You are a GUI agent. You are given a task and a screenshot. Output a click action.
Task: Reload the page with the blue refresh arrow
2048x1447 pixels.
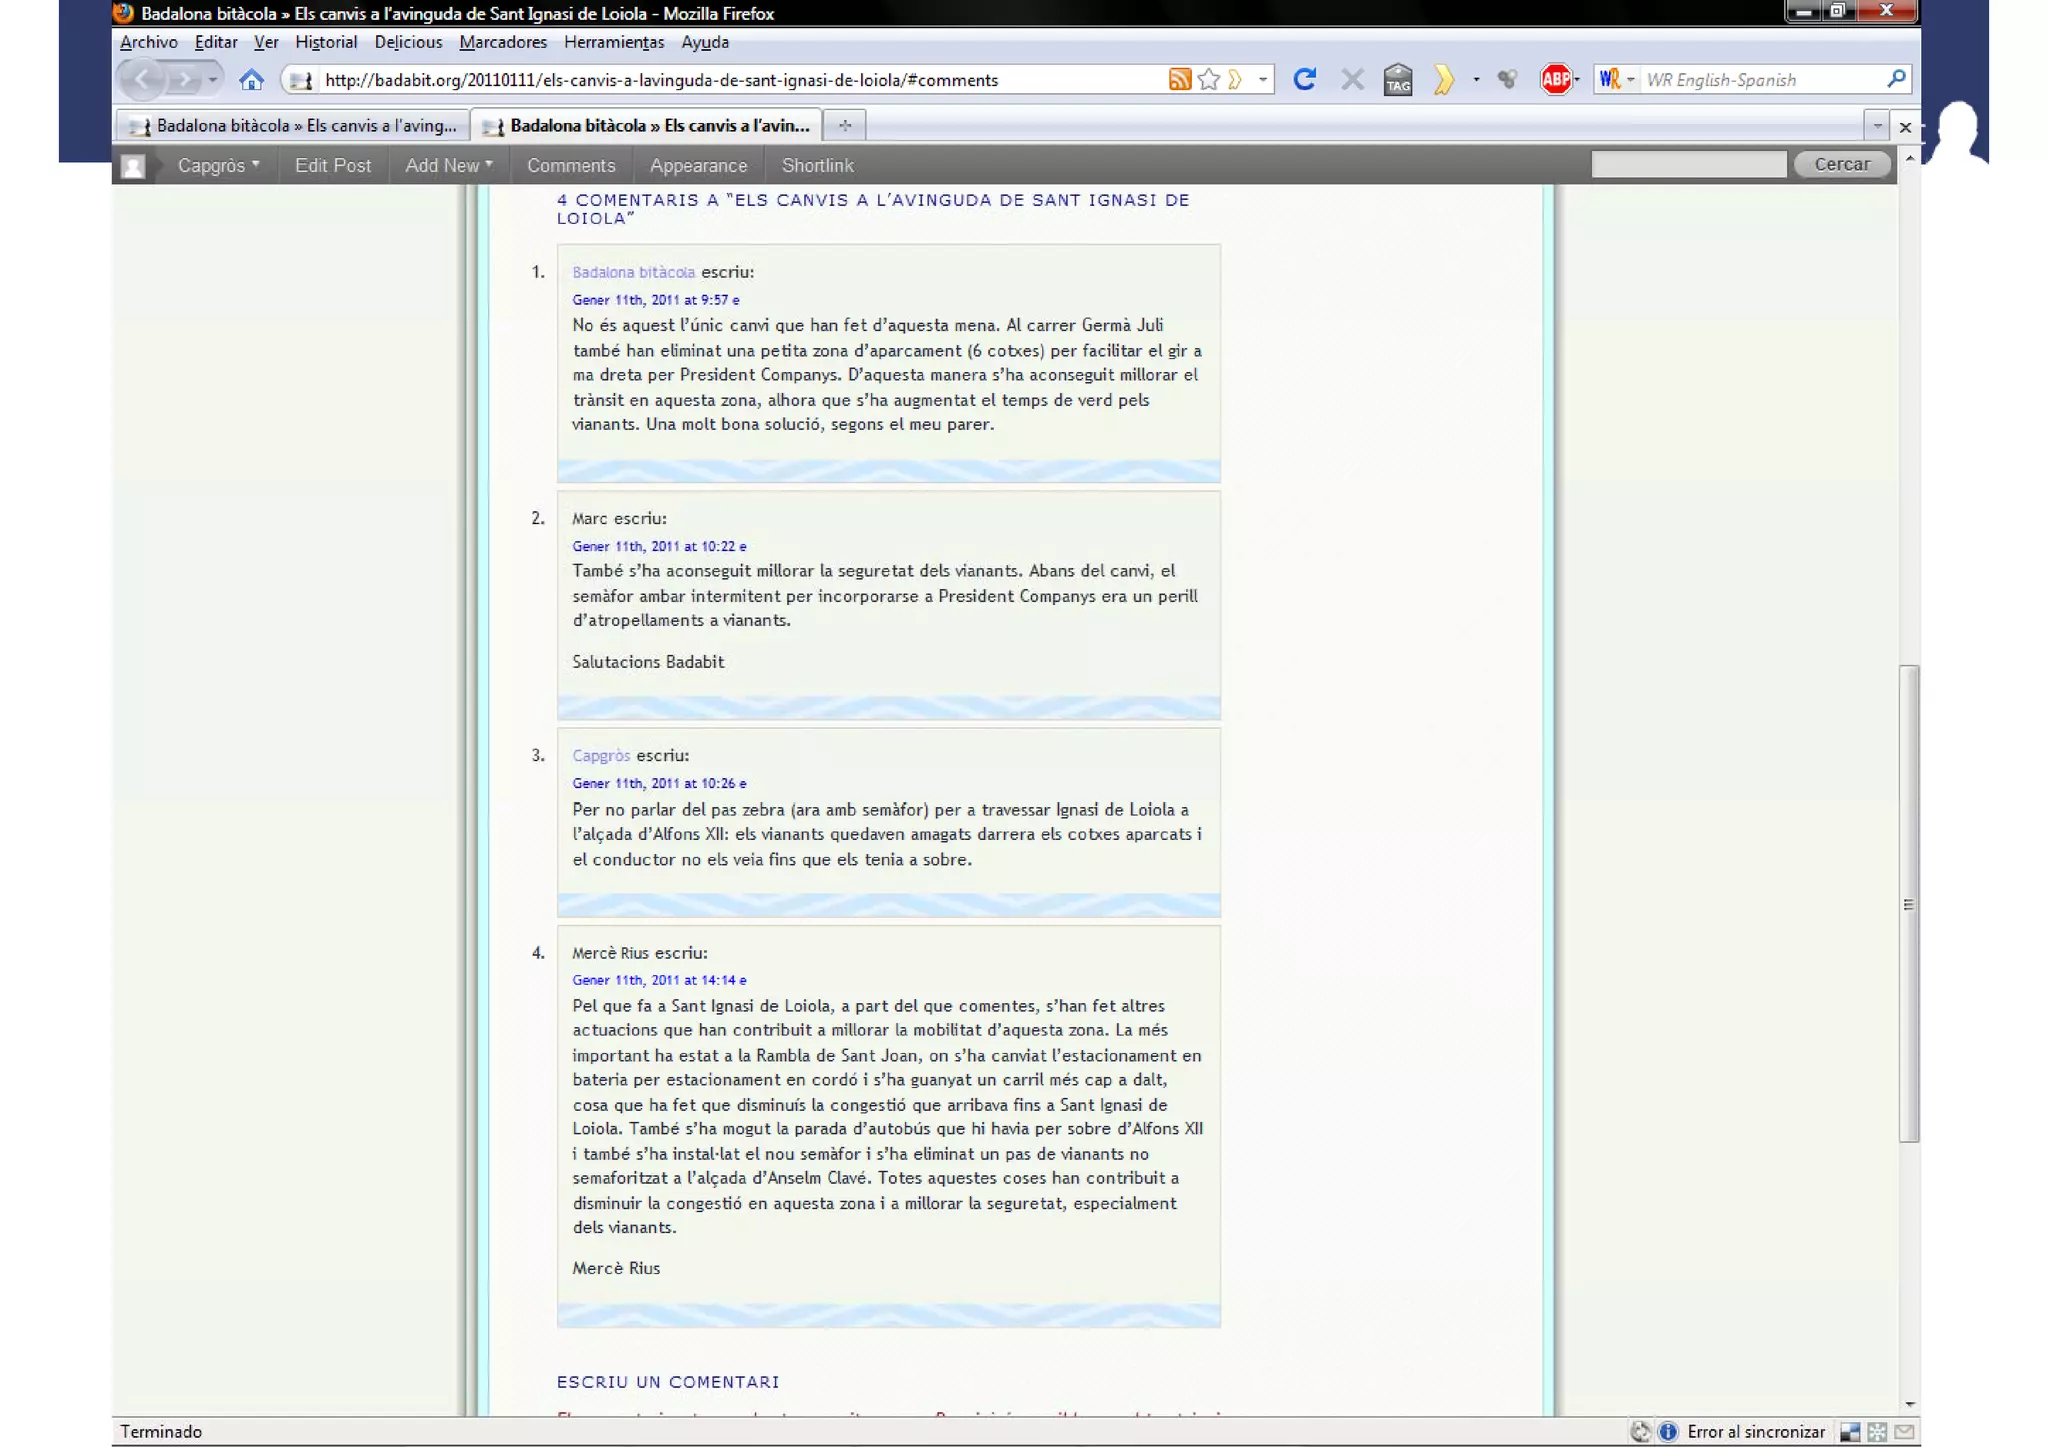coord(1304,80)
